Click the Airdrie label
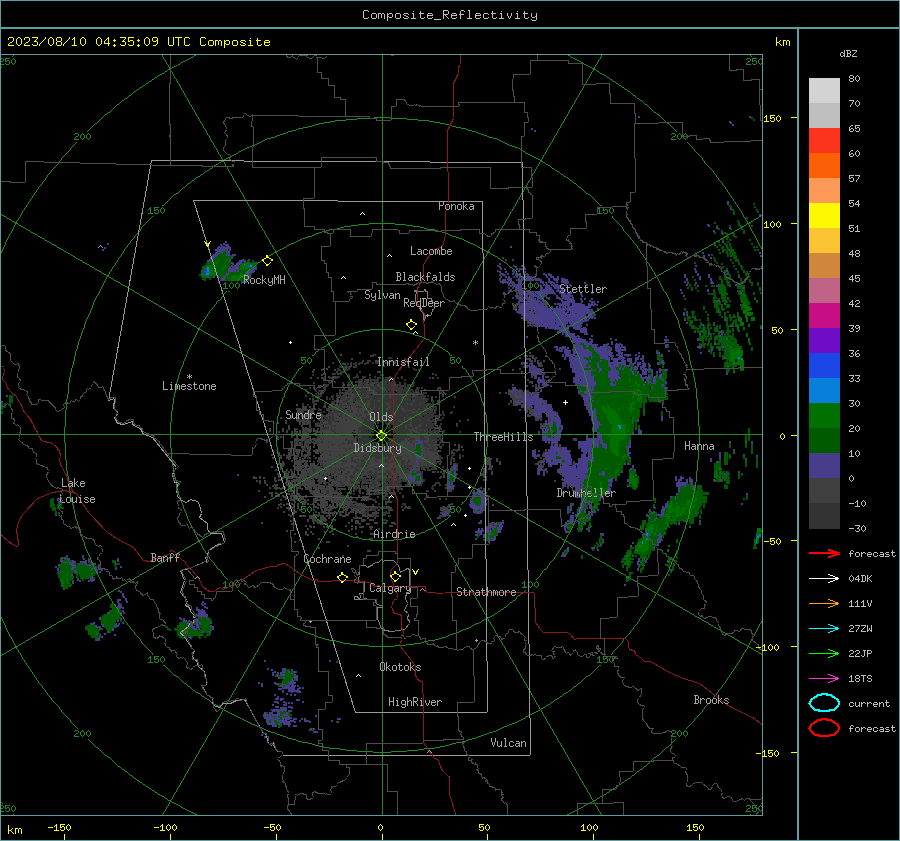Image resolution: width=900 pixels, height=841 pixels. pyautogui.click(x=394, y=534)
